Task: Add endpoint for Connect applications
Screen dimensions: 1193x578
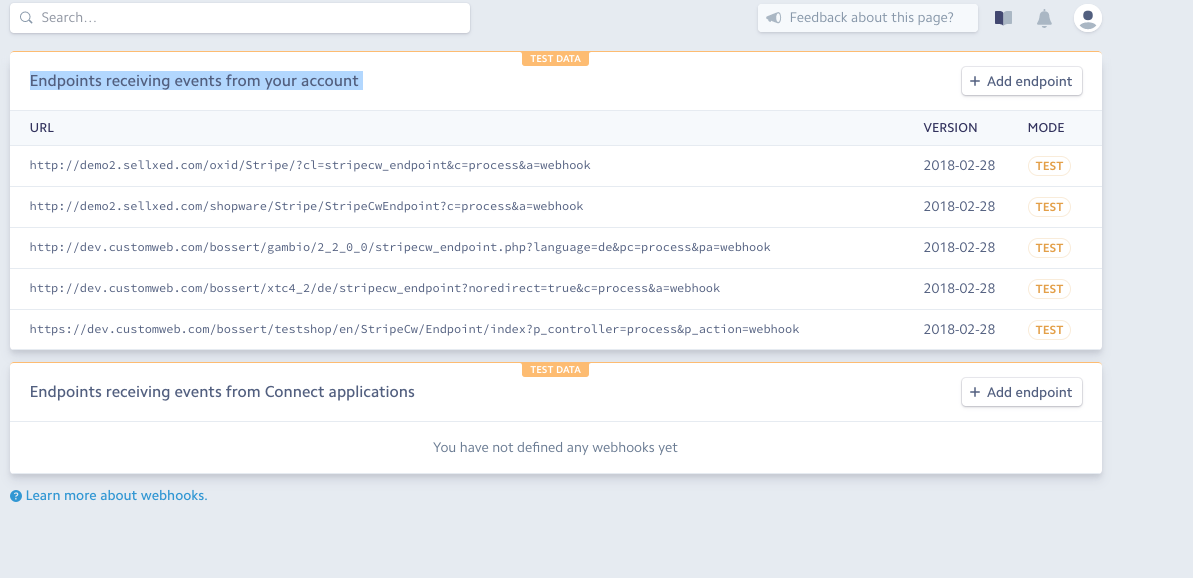Action: click(x=1022, y=392)
